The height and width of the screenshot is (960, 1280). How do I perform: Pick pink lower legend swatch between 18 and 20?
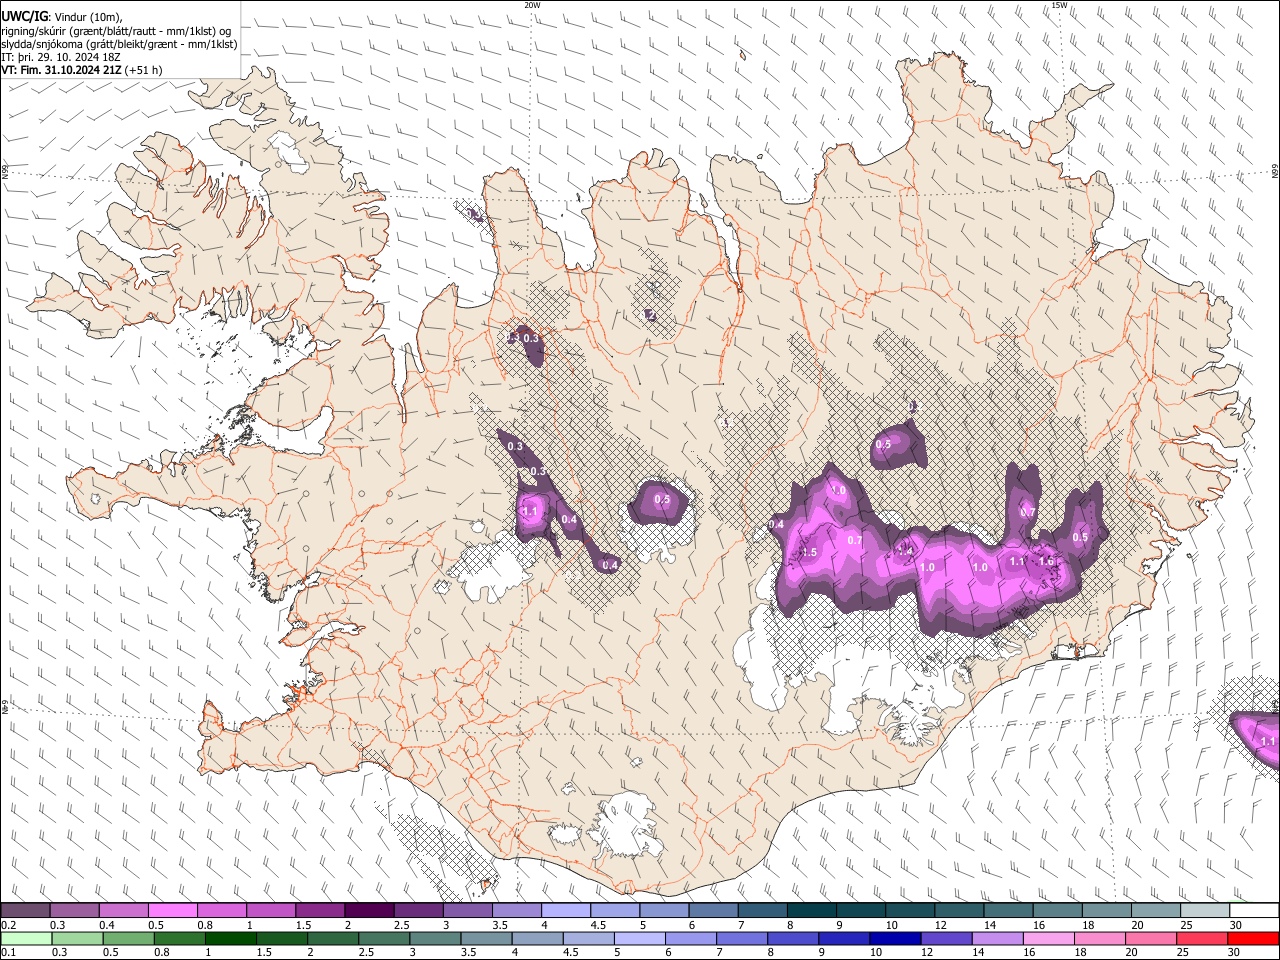pyautogui.click(x=1100, y=938)
